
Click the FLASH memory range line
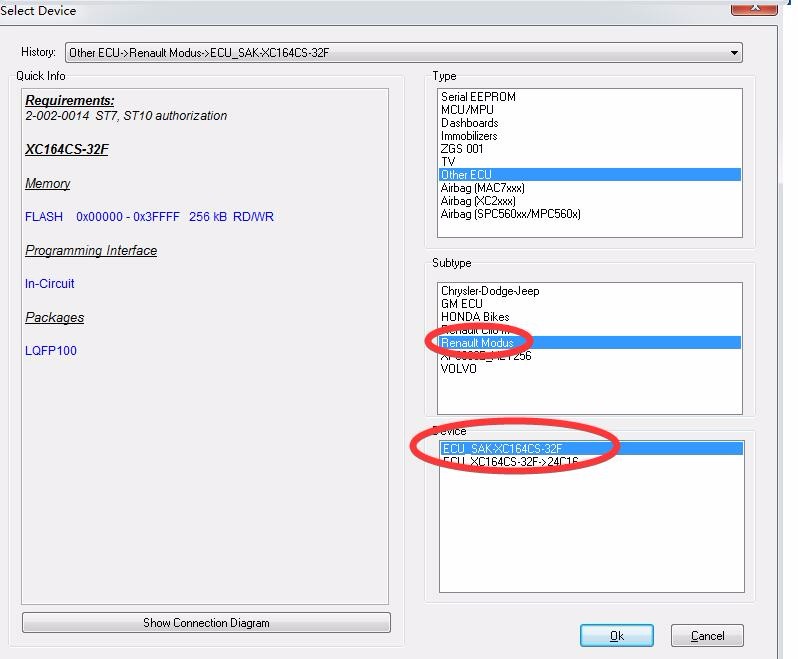[x=149, y=217]
